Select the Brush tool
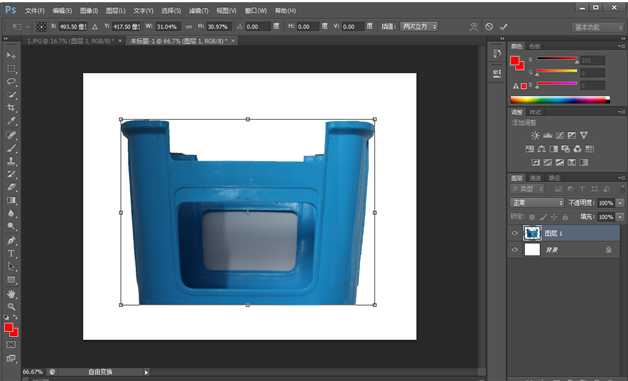This screenshot has height=381, width=628. pos(11,148)
